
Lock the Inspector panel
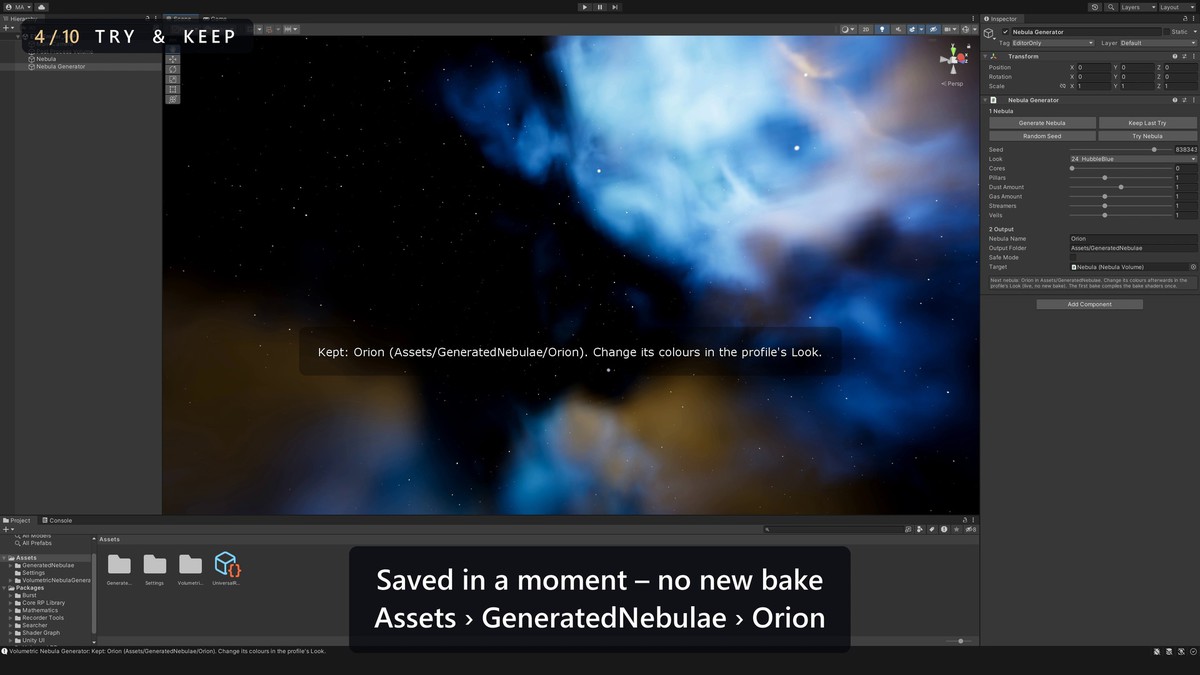pos(1183,18)
